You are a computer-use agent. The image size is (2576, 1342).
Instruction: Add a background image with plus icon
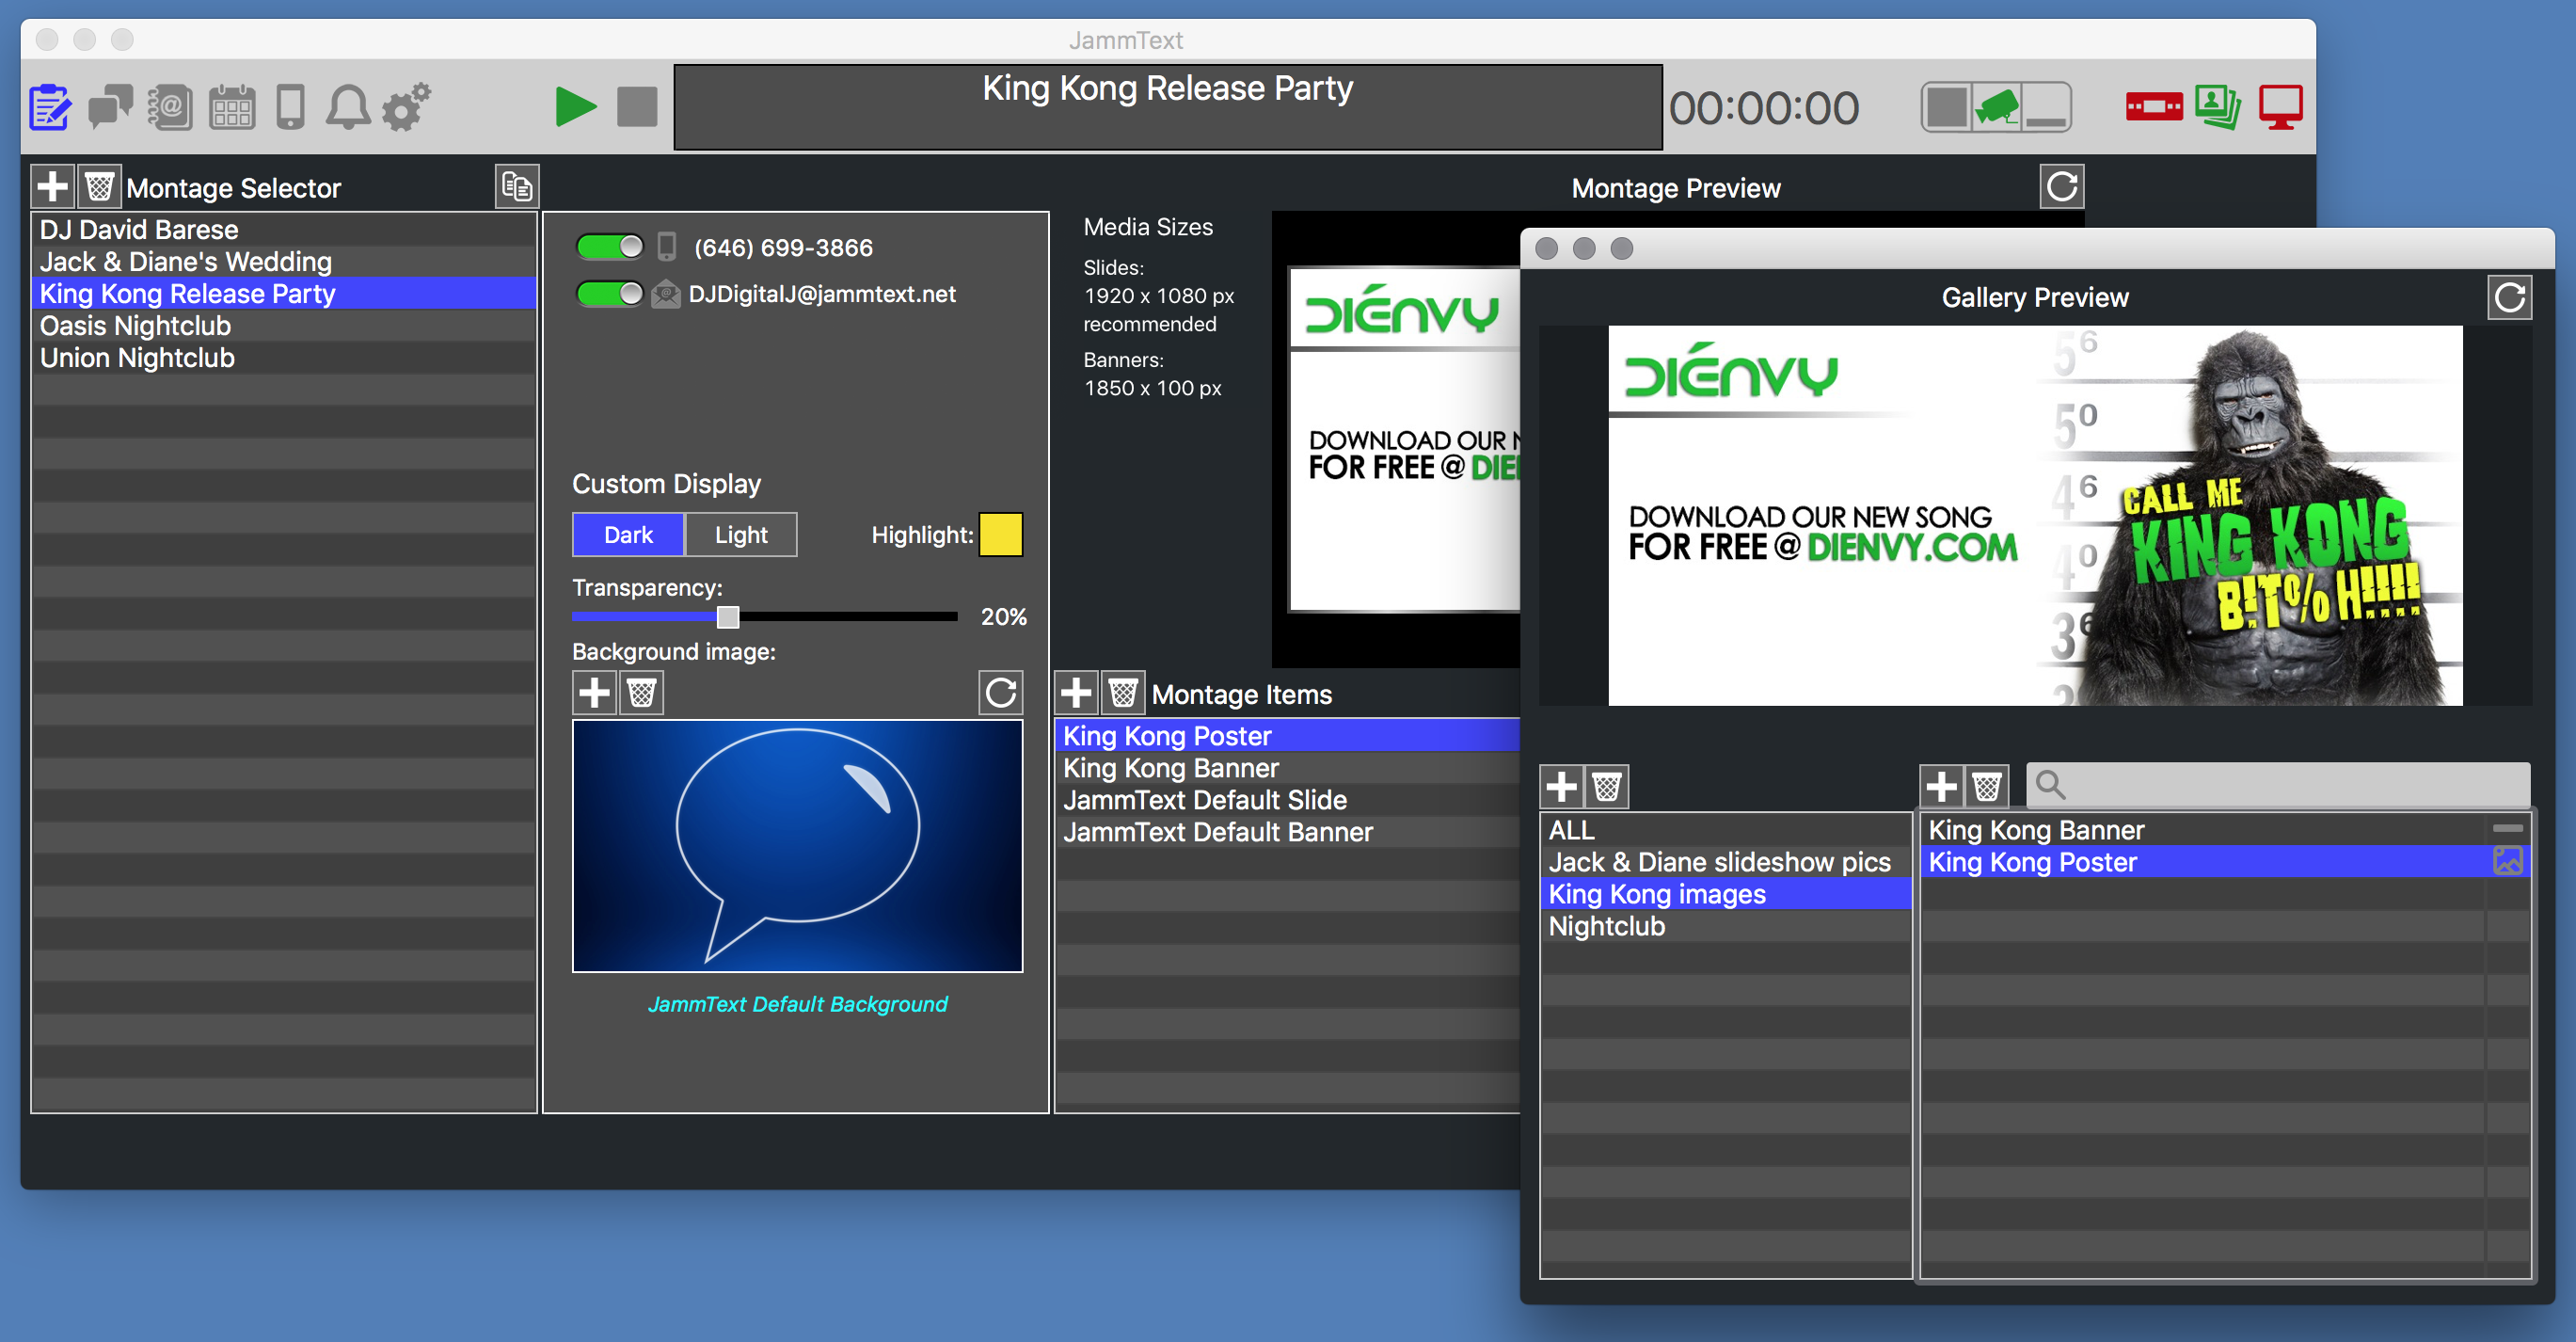(x=594, y=692)
